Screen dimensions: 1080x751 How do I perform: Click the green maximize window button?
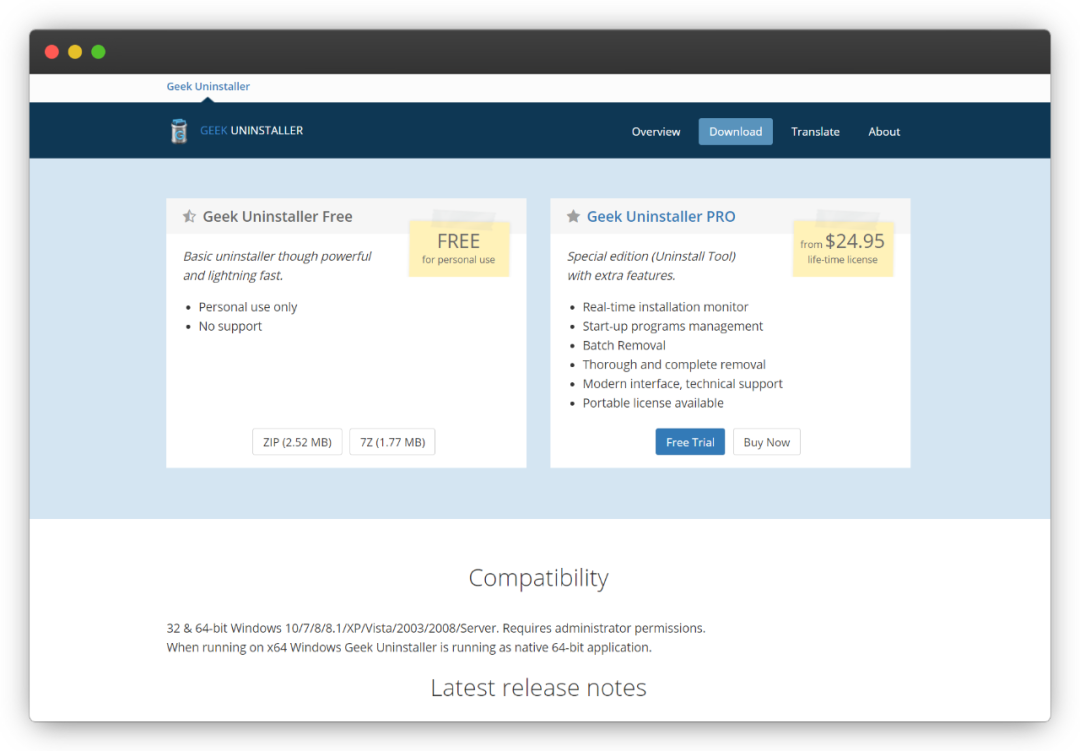pyautogui.click(x=98, y=52)
